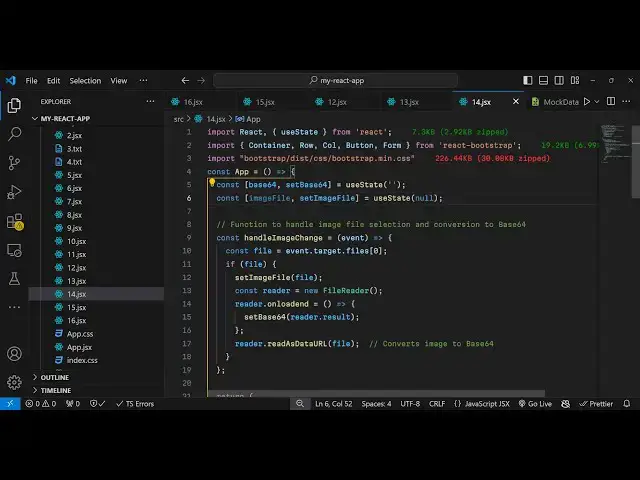
Task: Go back in navigation history
Action: [185, 80]
